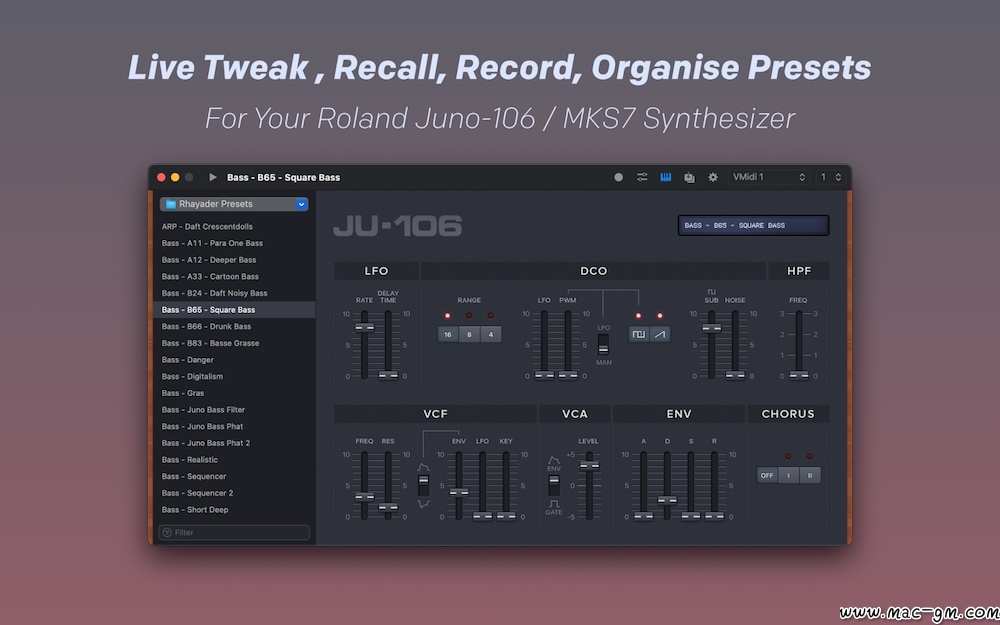Click the VCF FREQ slider handle
Viewport: 1000px width, 625px height.
[364, 496]
